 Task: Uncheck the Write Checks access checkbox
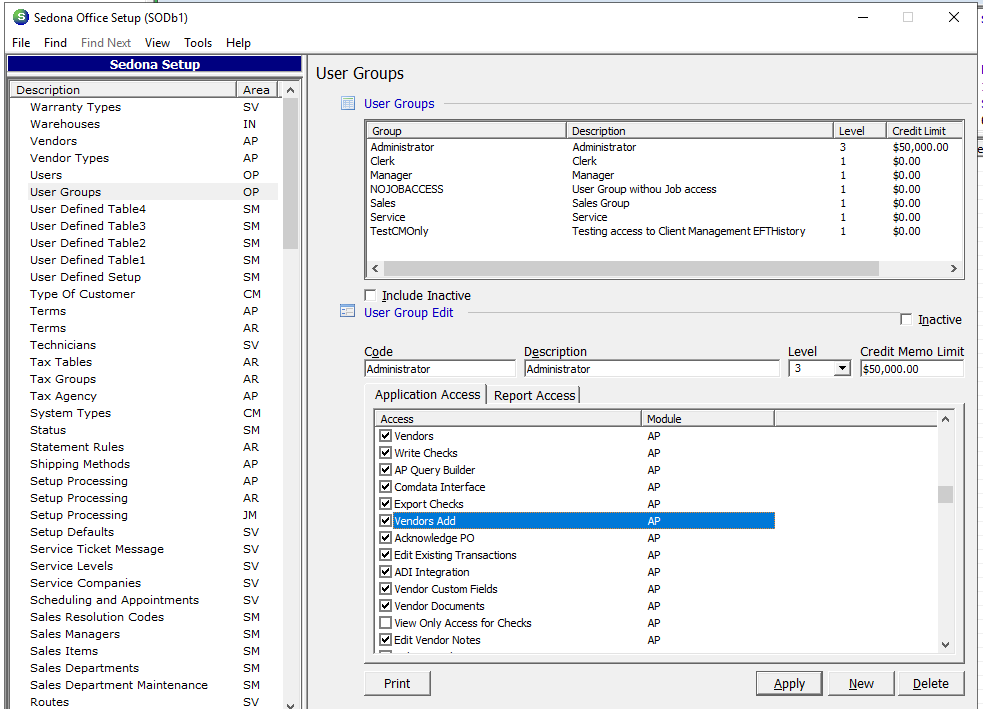click(x=386, y=452)
